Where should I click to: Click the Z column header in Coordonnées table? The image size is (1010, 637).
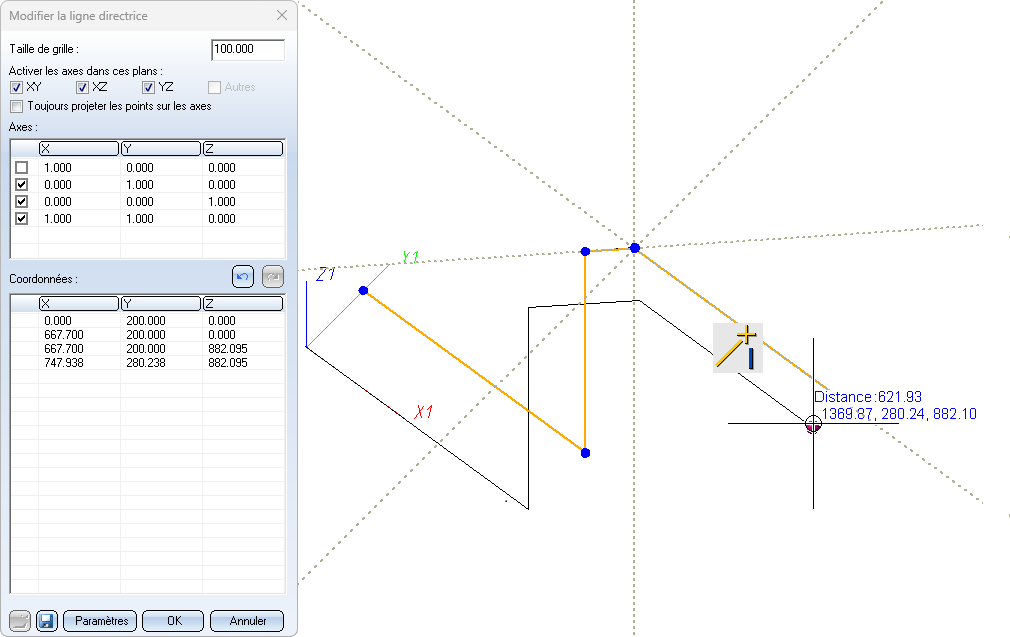(x=242, y=303)
